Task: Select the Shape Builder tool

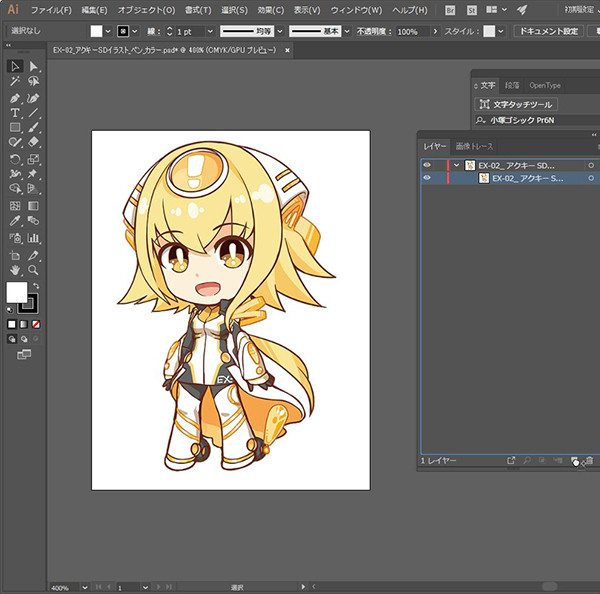Action: click(15, 188)
